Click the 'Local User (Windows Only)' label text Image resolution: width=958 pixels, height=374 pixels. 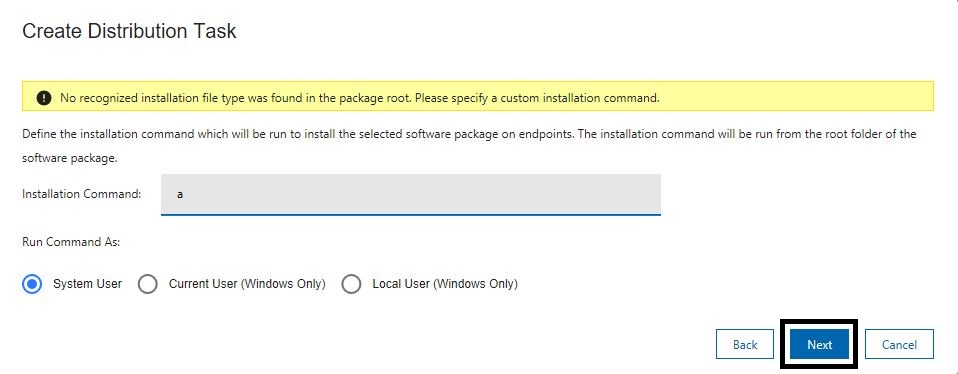point(445,284)
